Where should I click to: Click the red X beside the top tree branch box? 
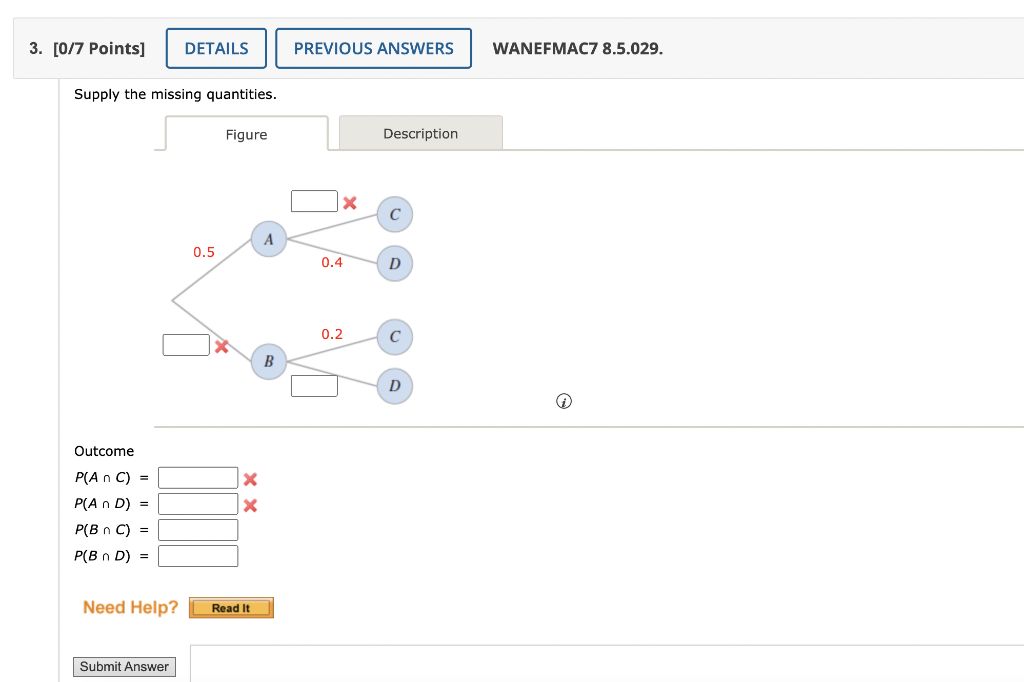click(x=349, y=201)
